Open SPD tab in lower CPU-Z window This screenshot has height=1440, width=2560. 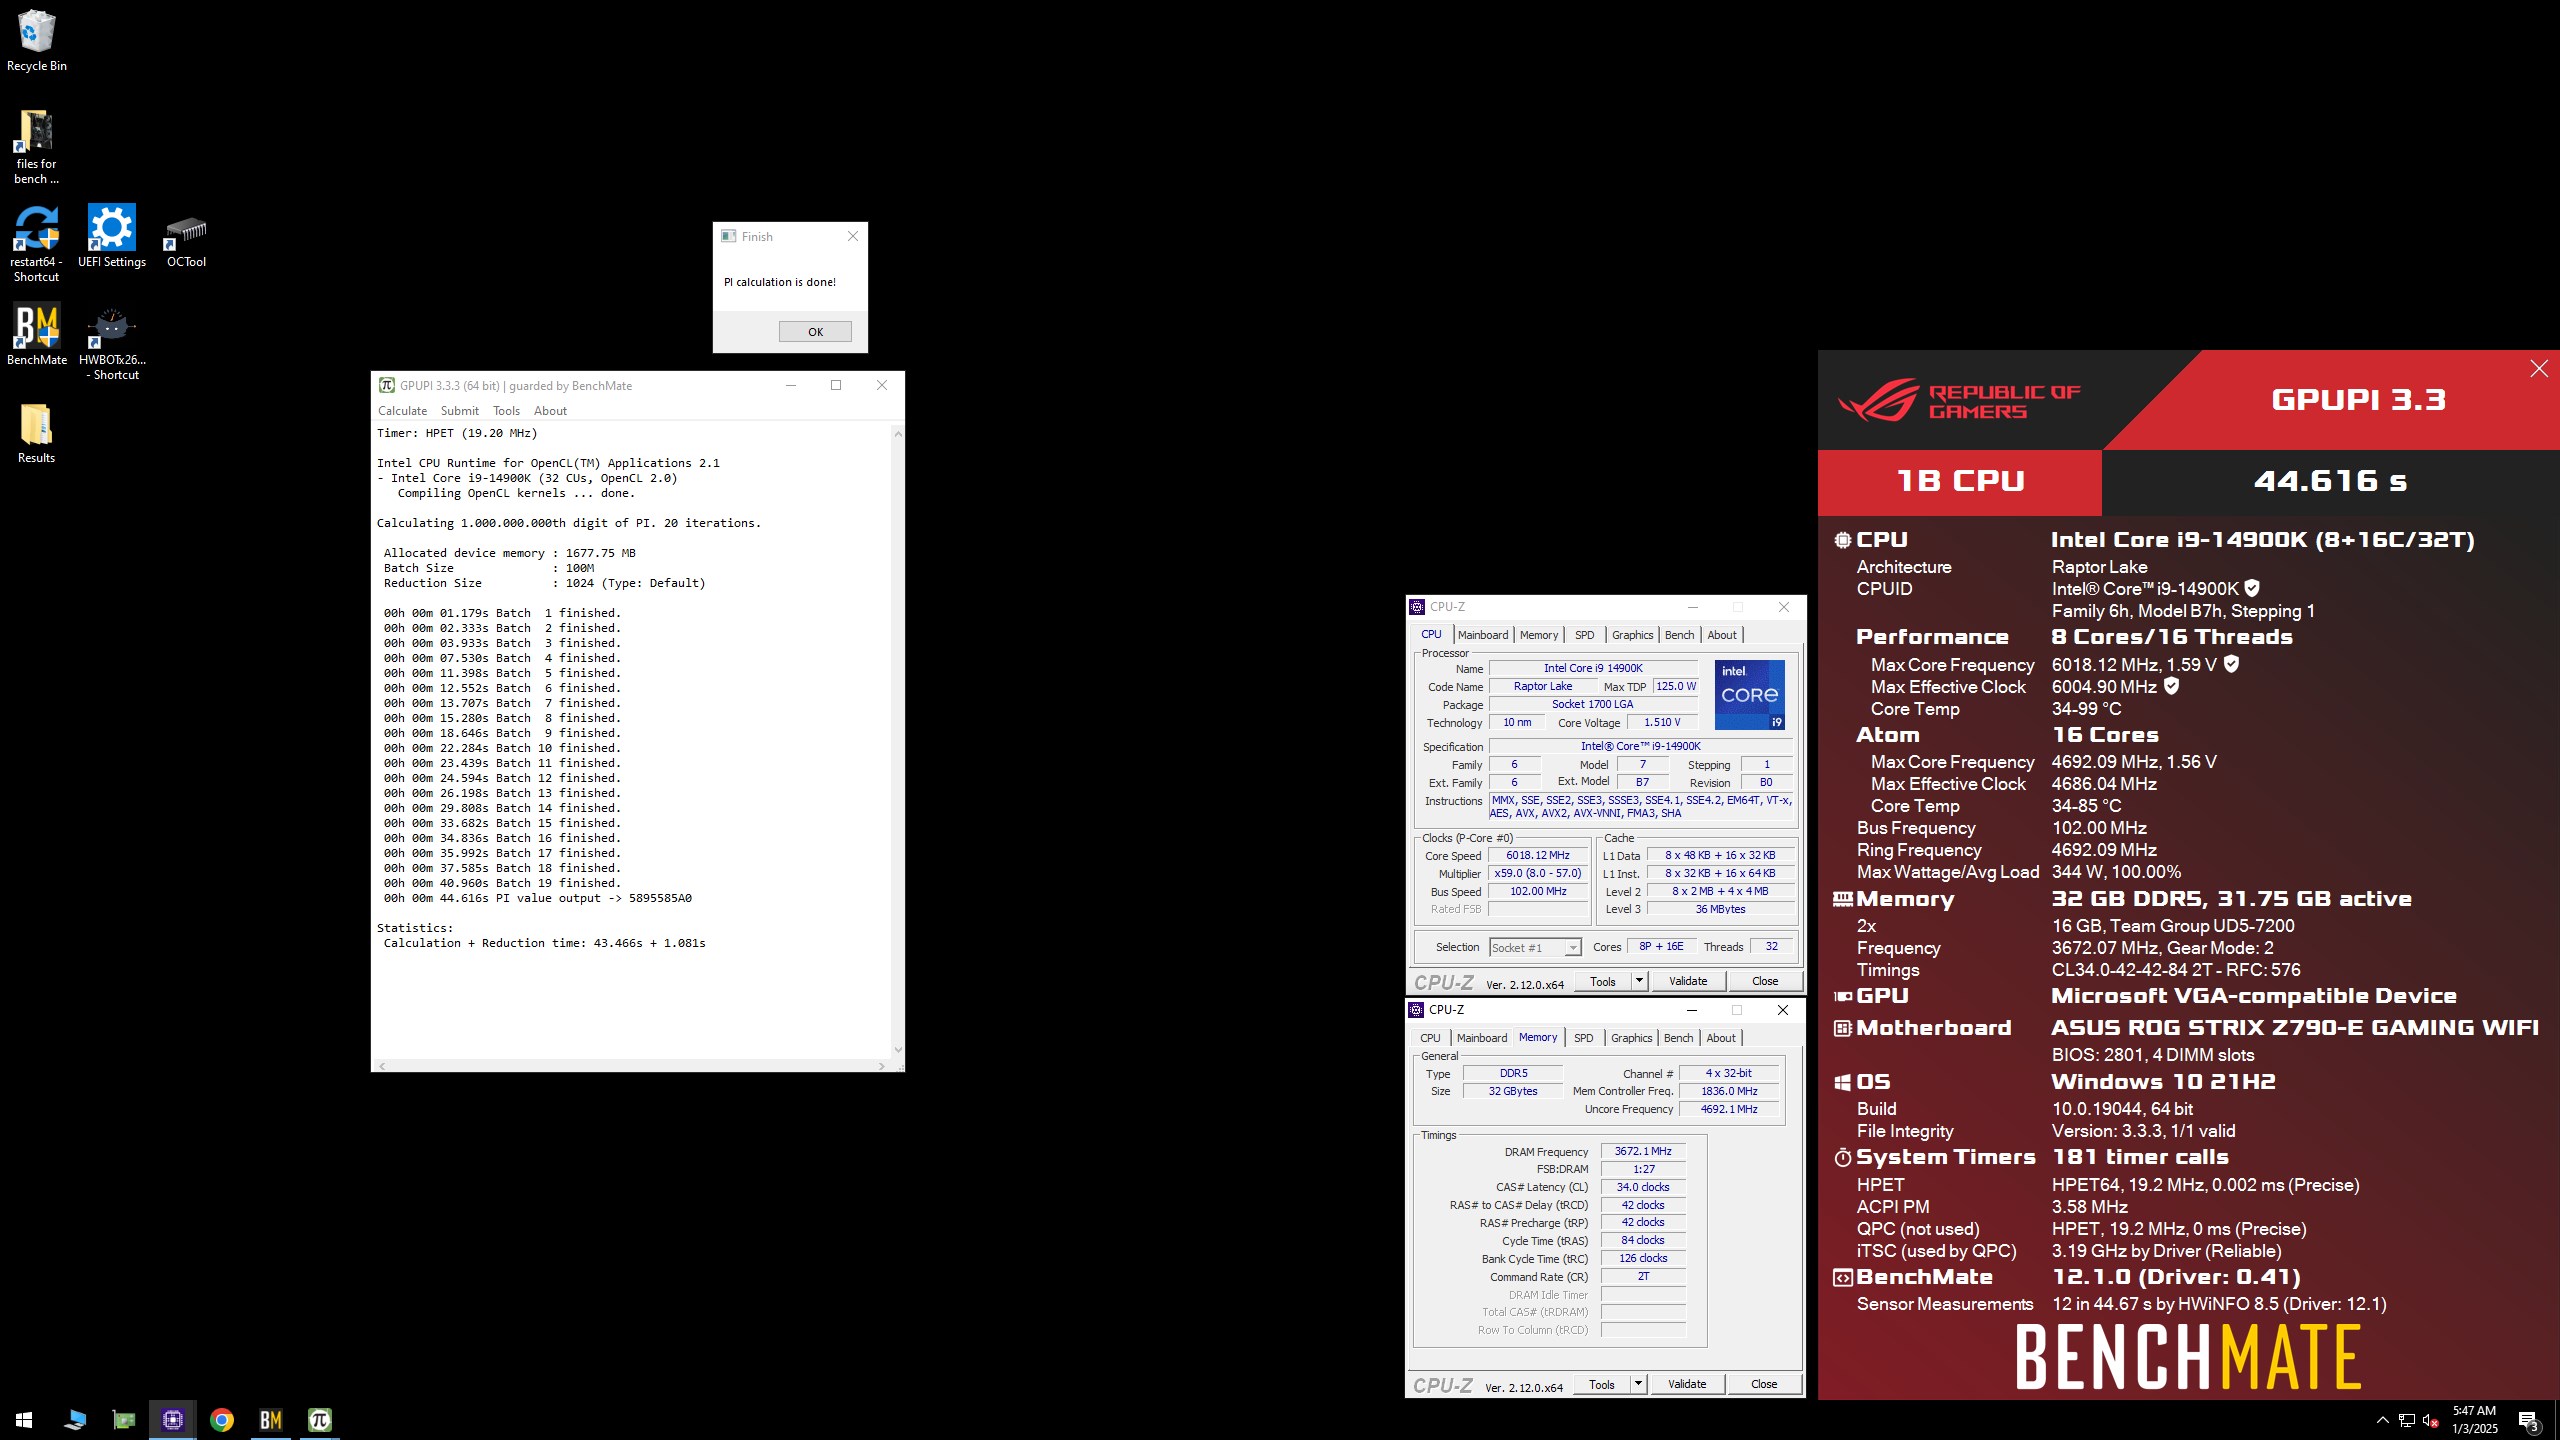coord(1584,1038)
